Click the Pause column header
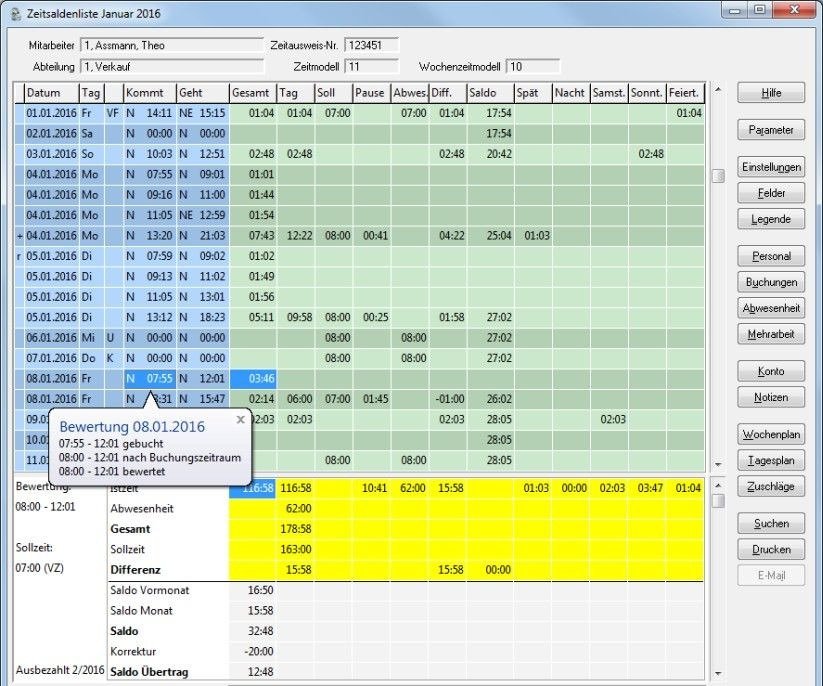Screen dimensions: 823x686 pos(372,93)
